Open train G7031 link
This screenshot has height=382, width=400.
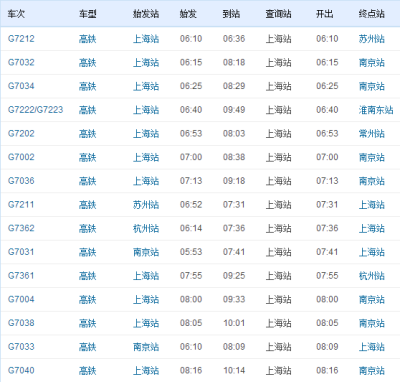pos(21,252)
